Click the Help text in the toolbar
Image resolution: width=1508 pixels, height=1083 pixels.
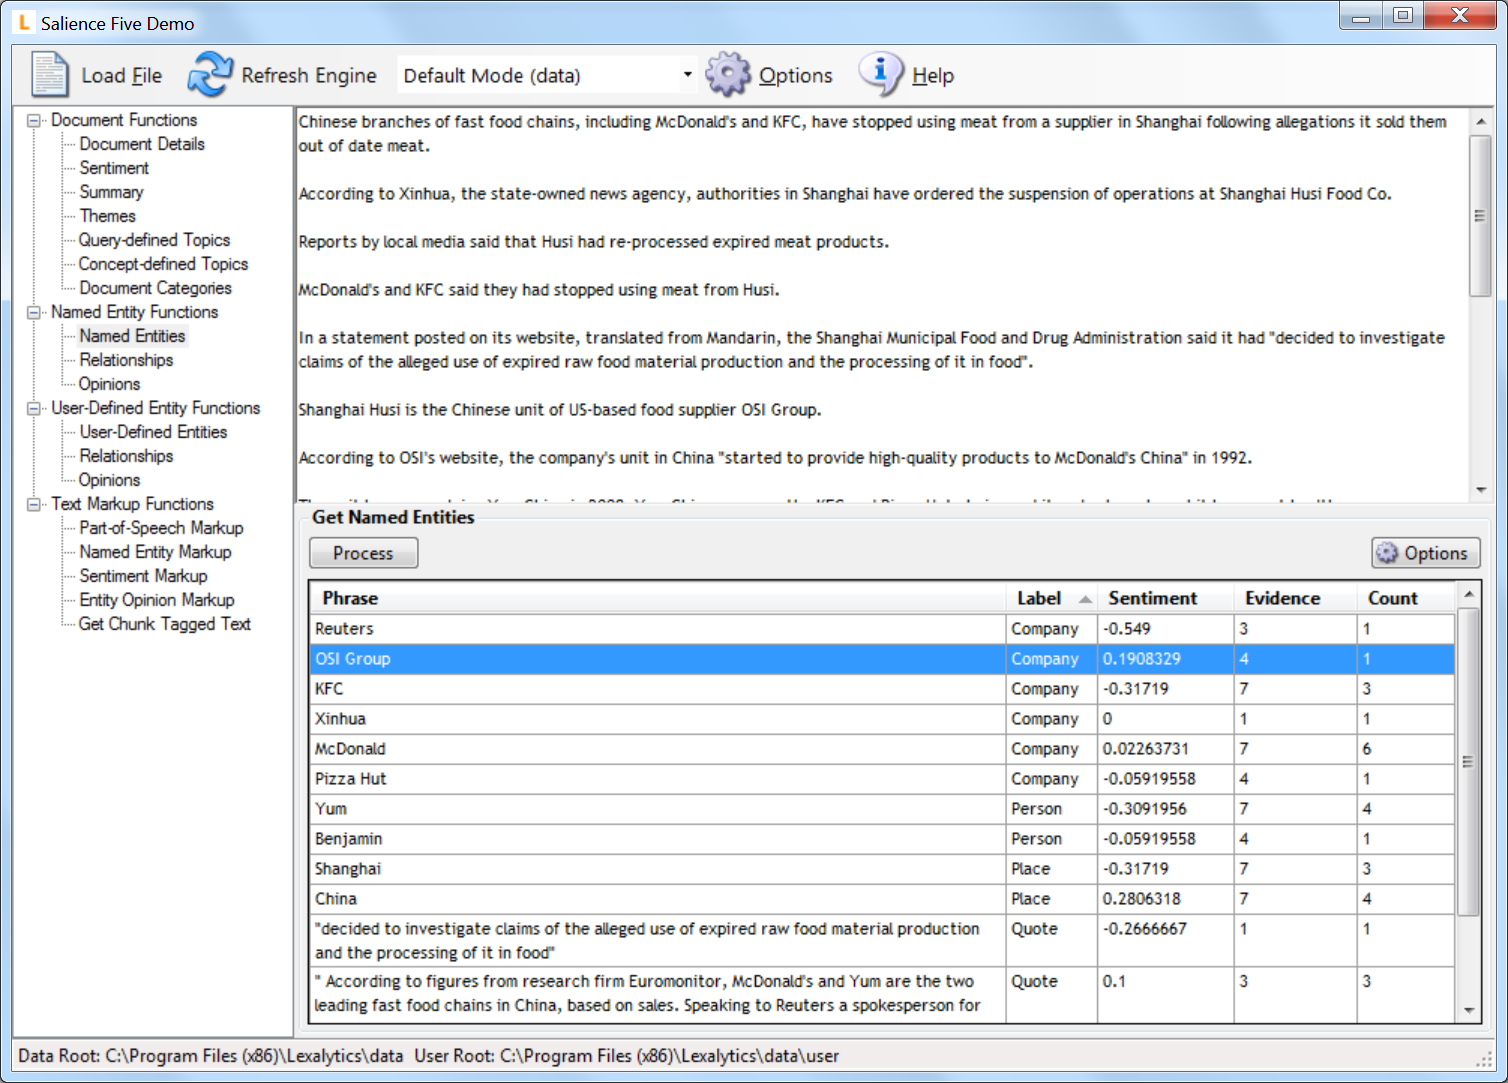[933, 75]
